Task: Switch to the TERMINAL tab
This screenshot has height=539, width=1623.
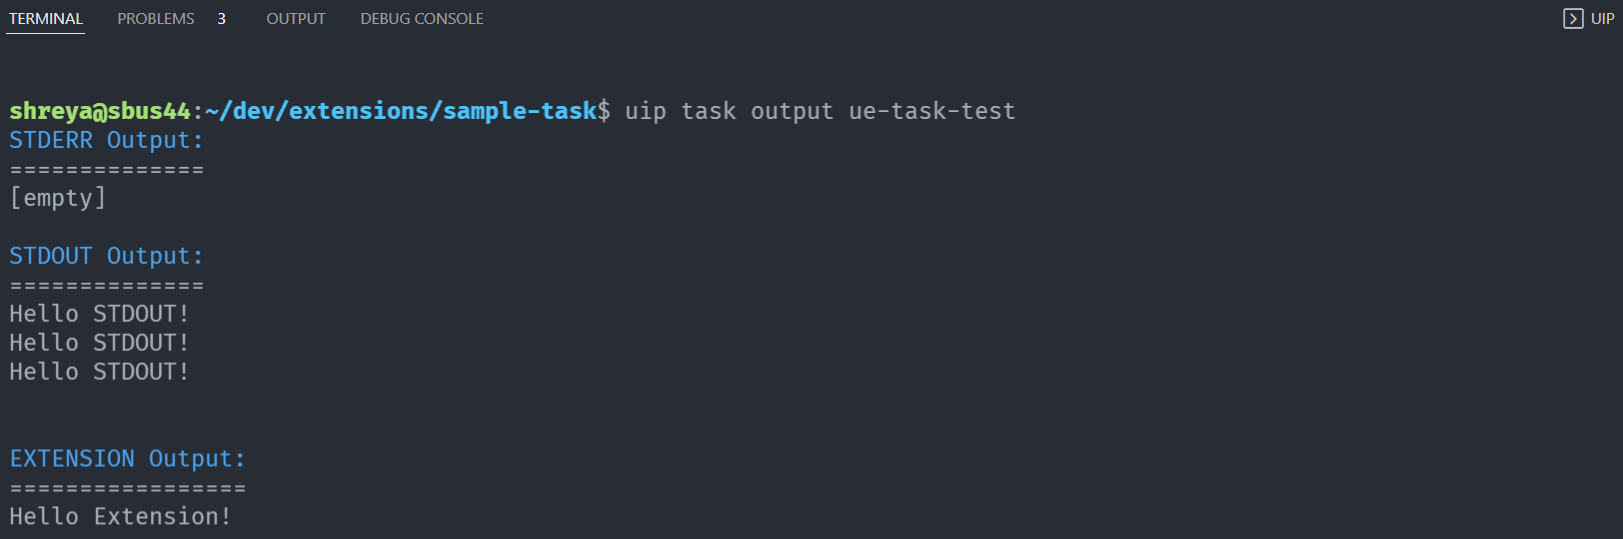Action: click(x=46, y=19)
